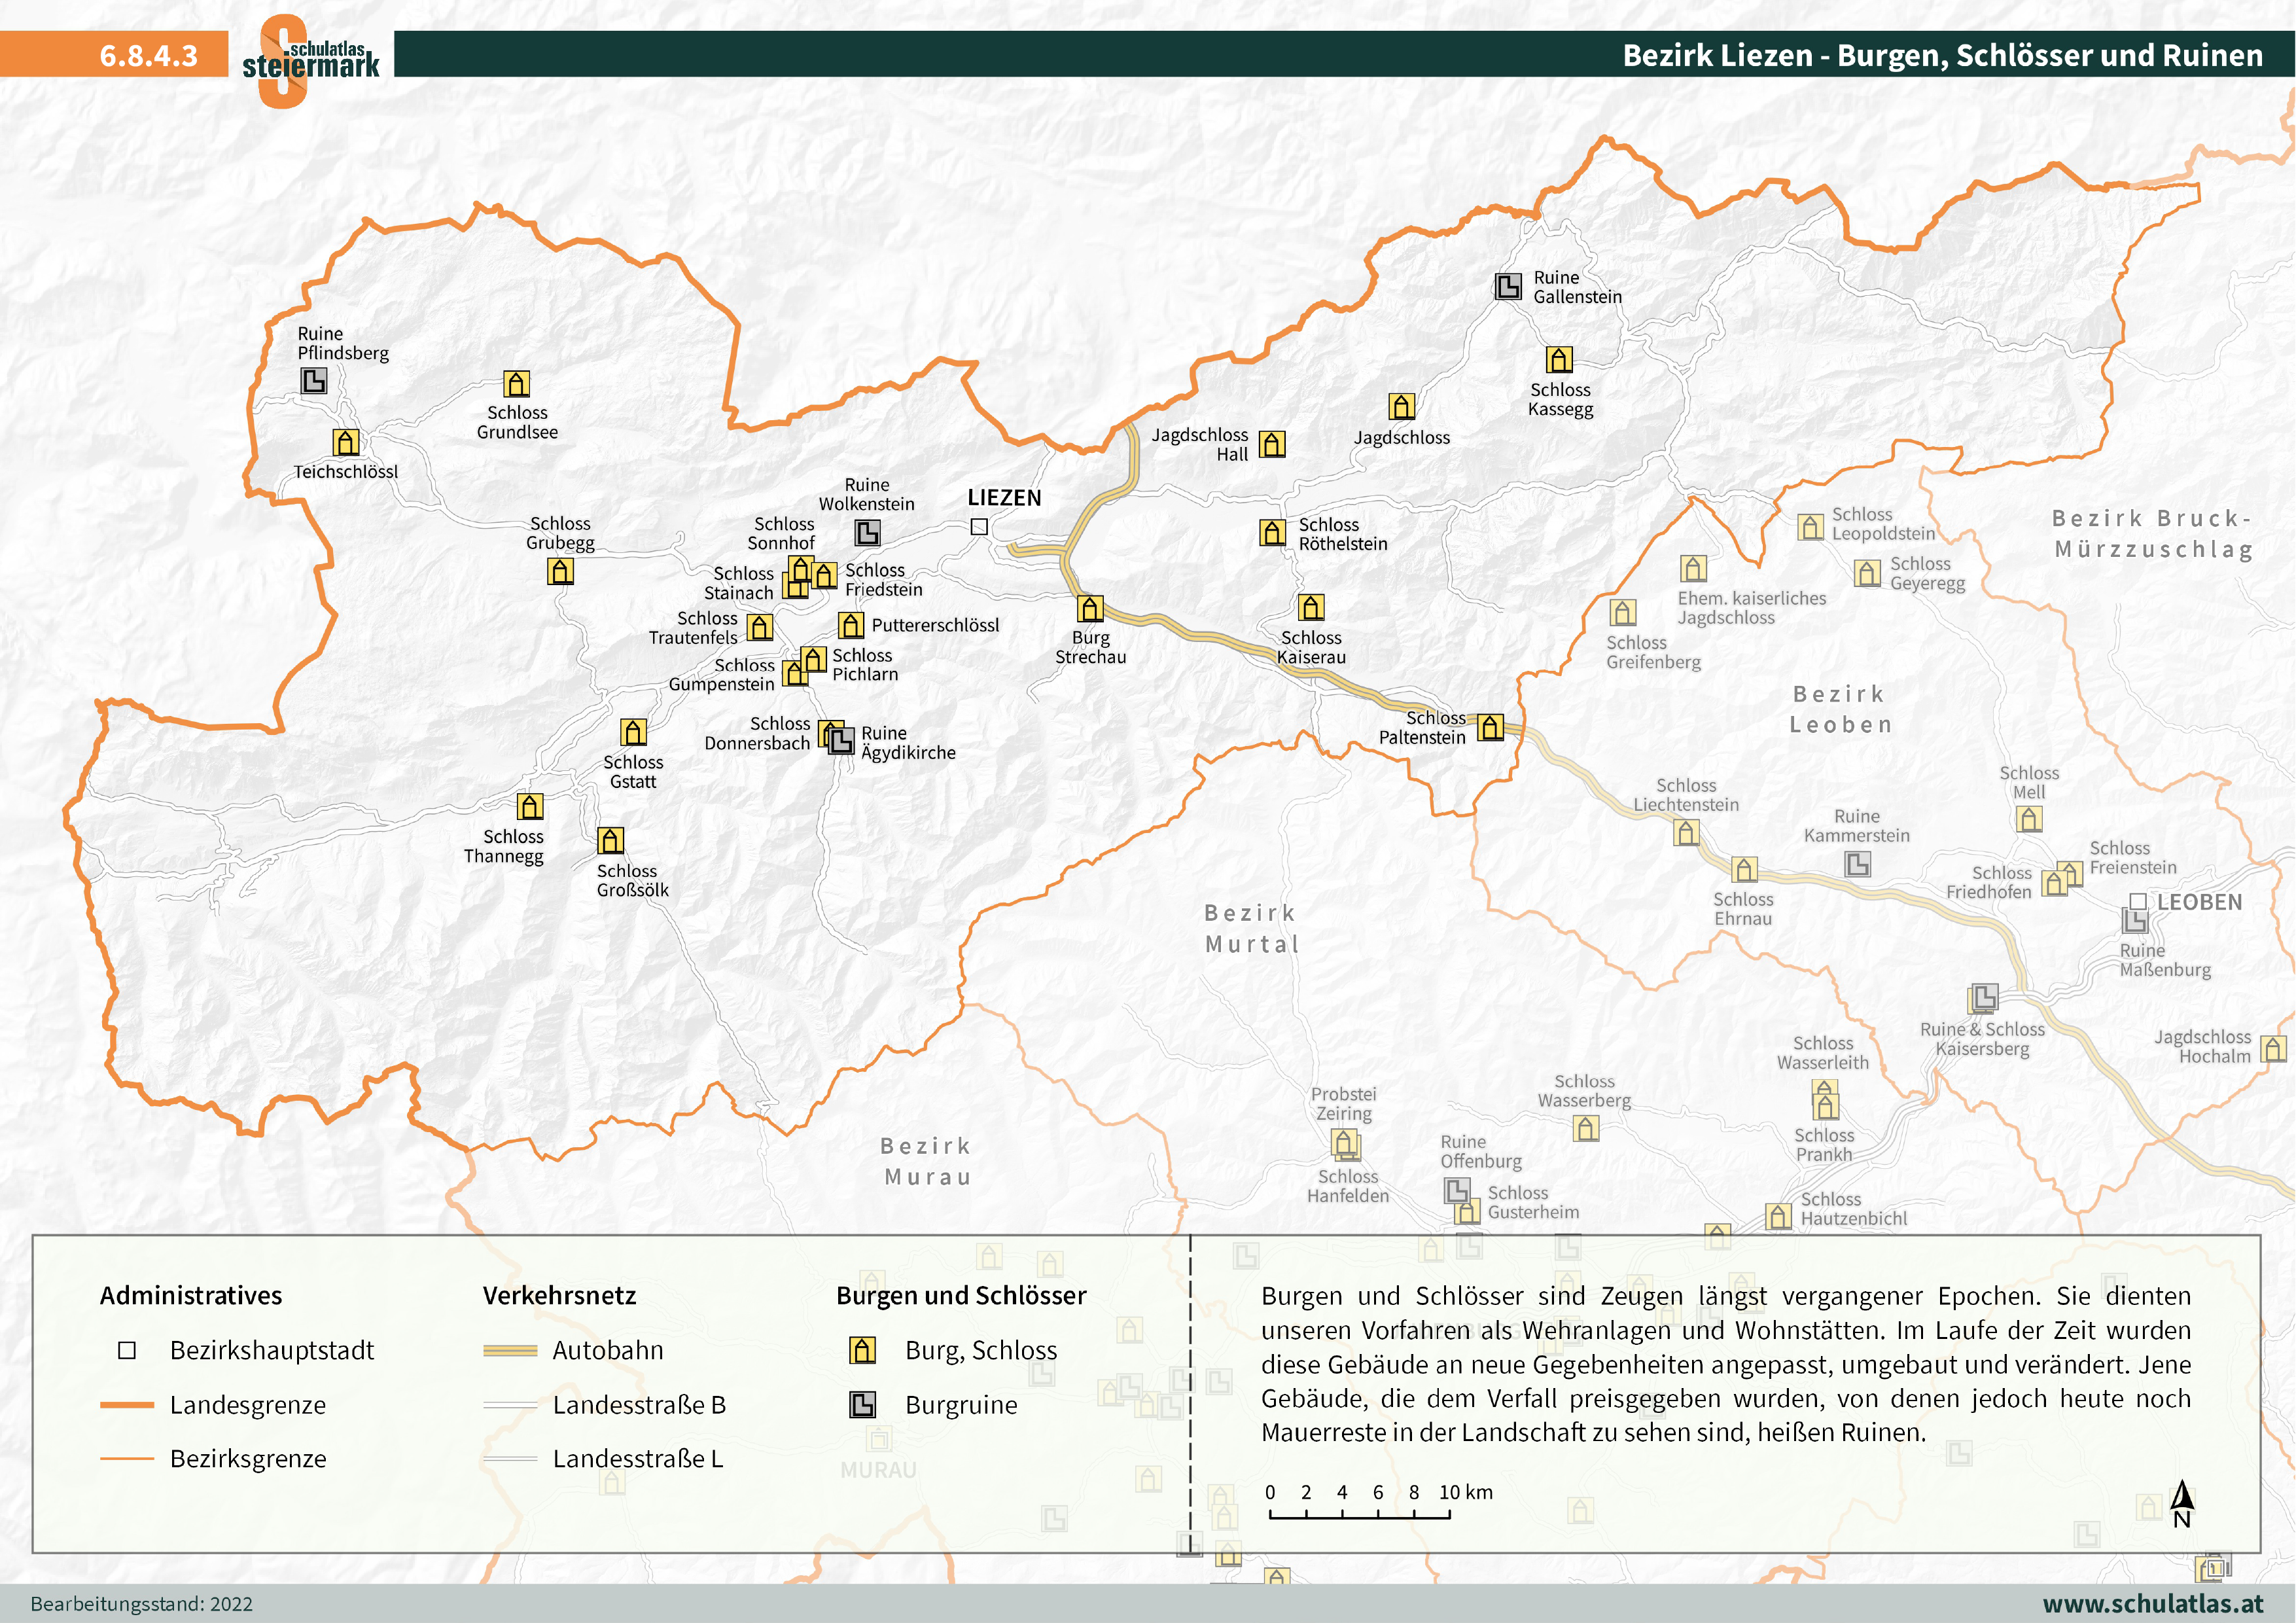This screenshot has height=1623, width=2296.
Task: Click the Autobahn legend line swatch
Action: tap(510, 1351)
